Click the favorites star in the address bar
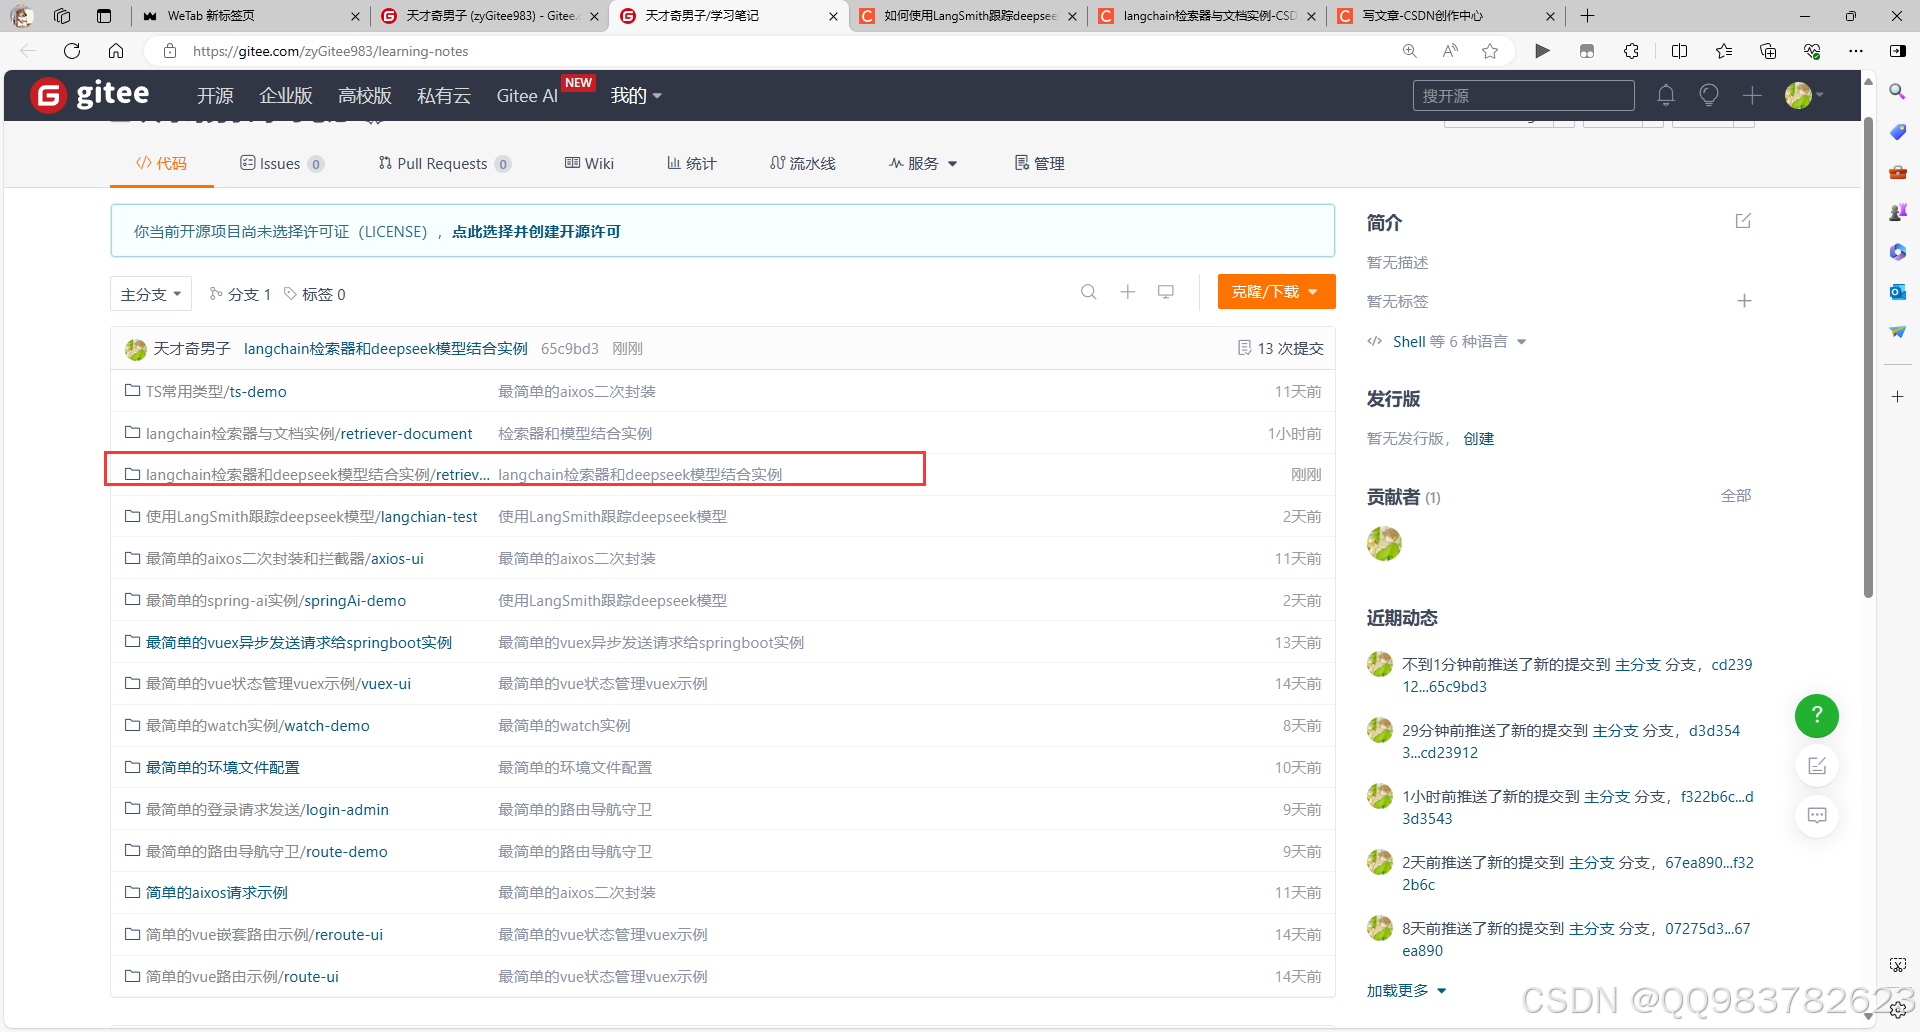Screen dimensions: 1920x1032 (1490, 51)
